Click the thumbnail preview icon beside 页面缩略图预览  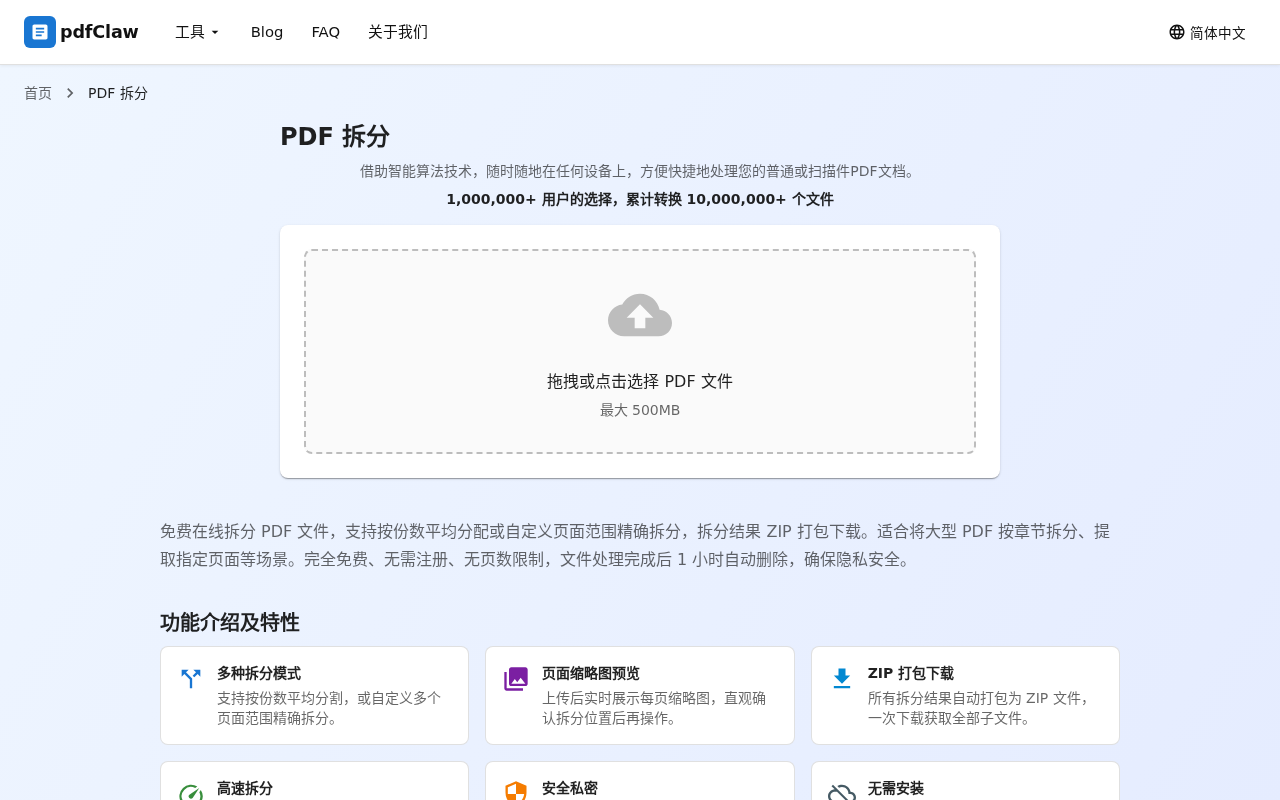click(516, 678)
